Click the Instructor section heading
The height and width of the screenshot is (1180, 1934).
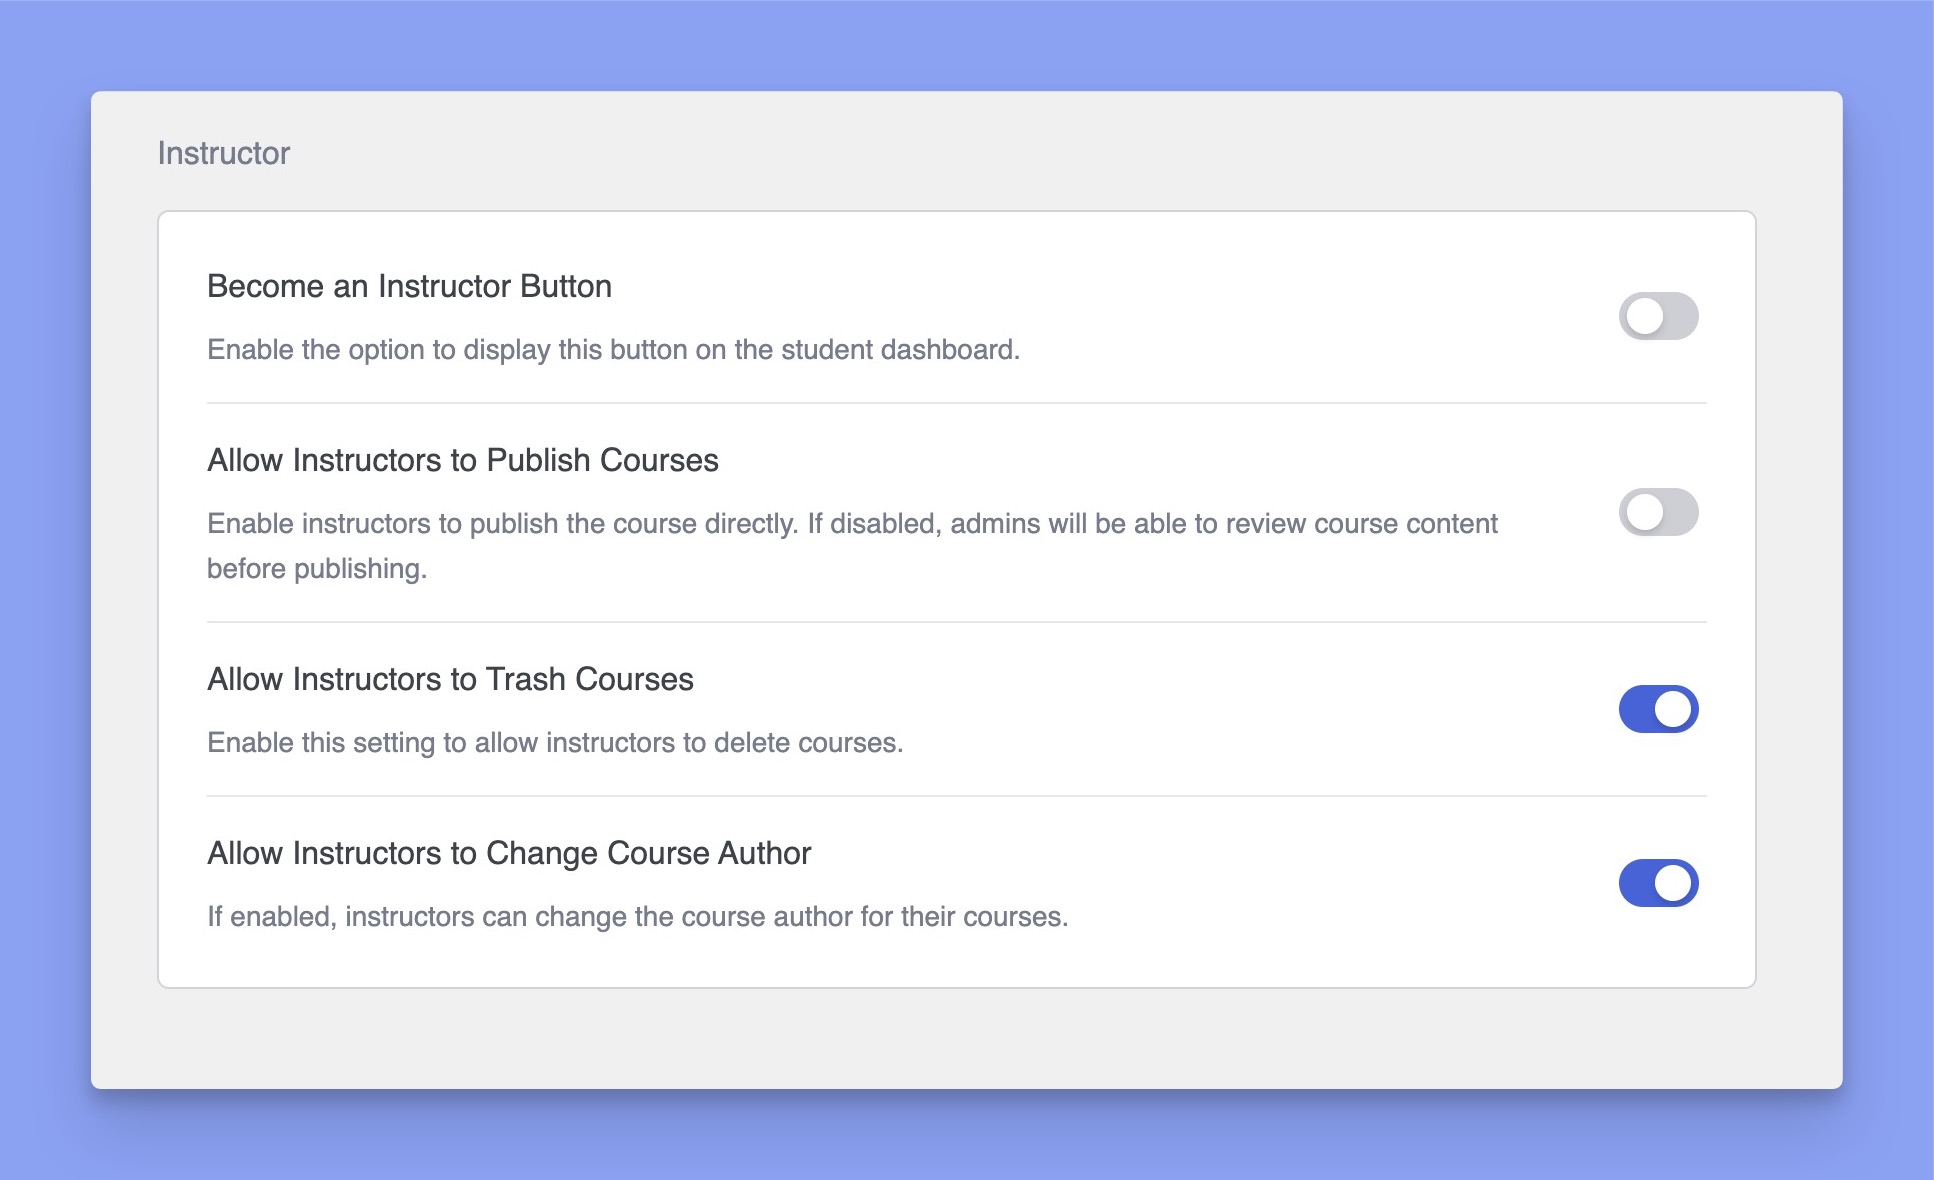click(224, 153)
